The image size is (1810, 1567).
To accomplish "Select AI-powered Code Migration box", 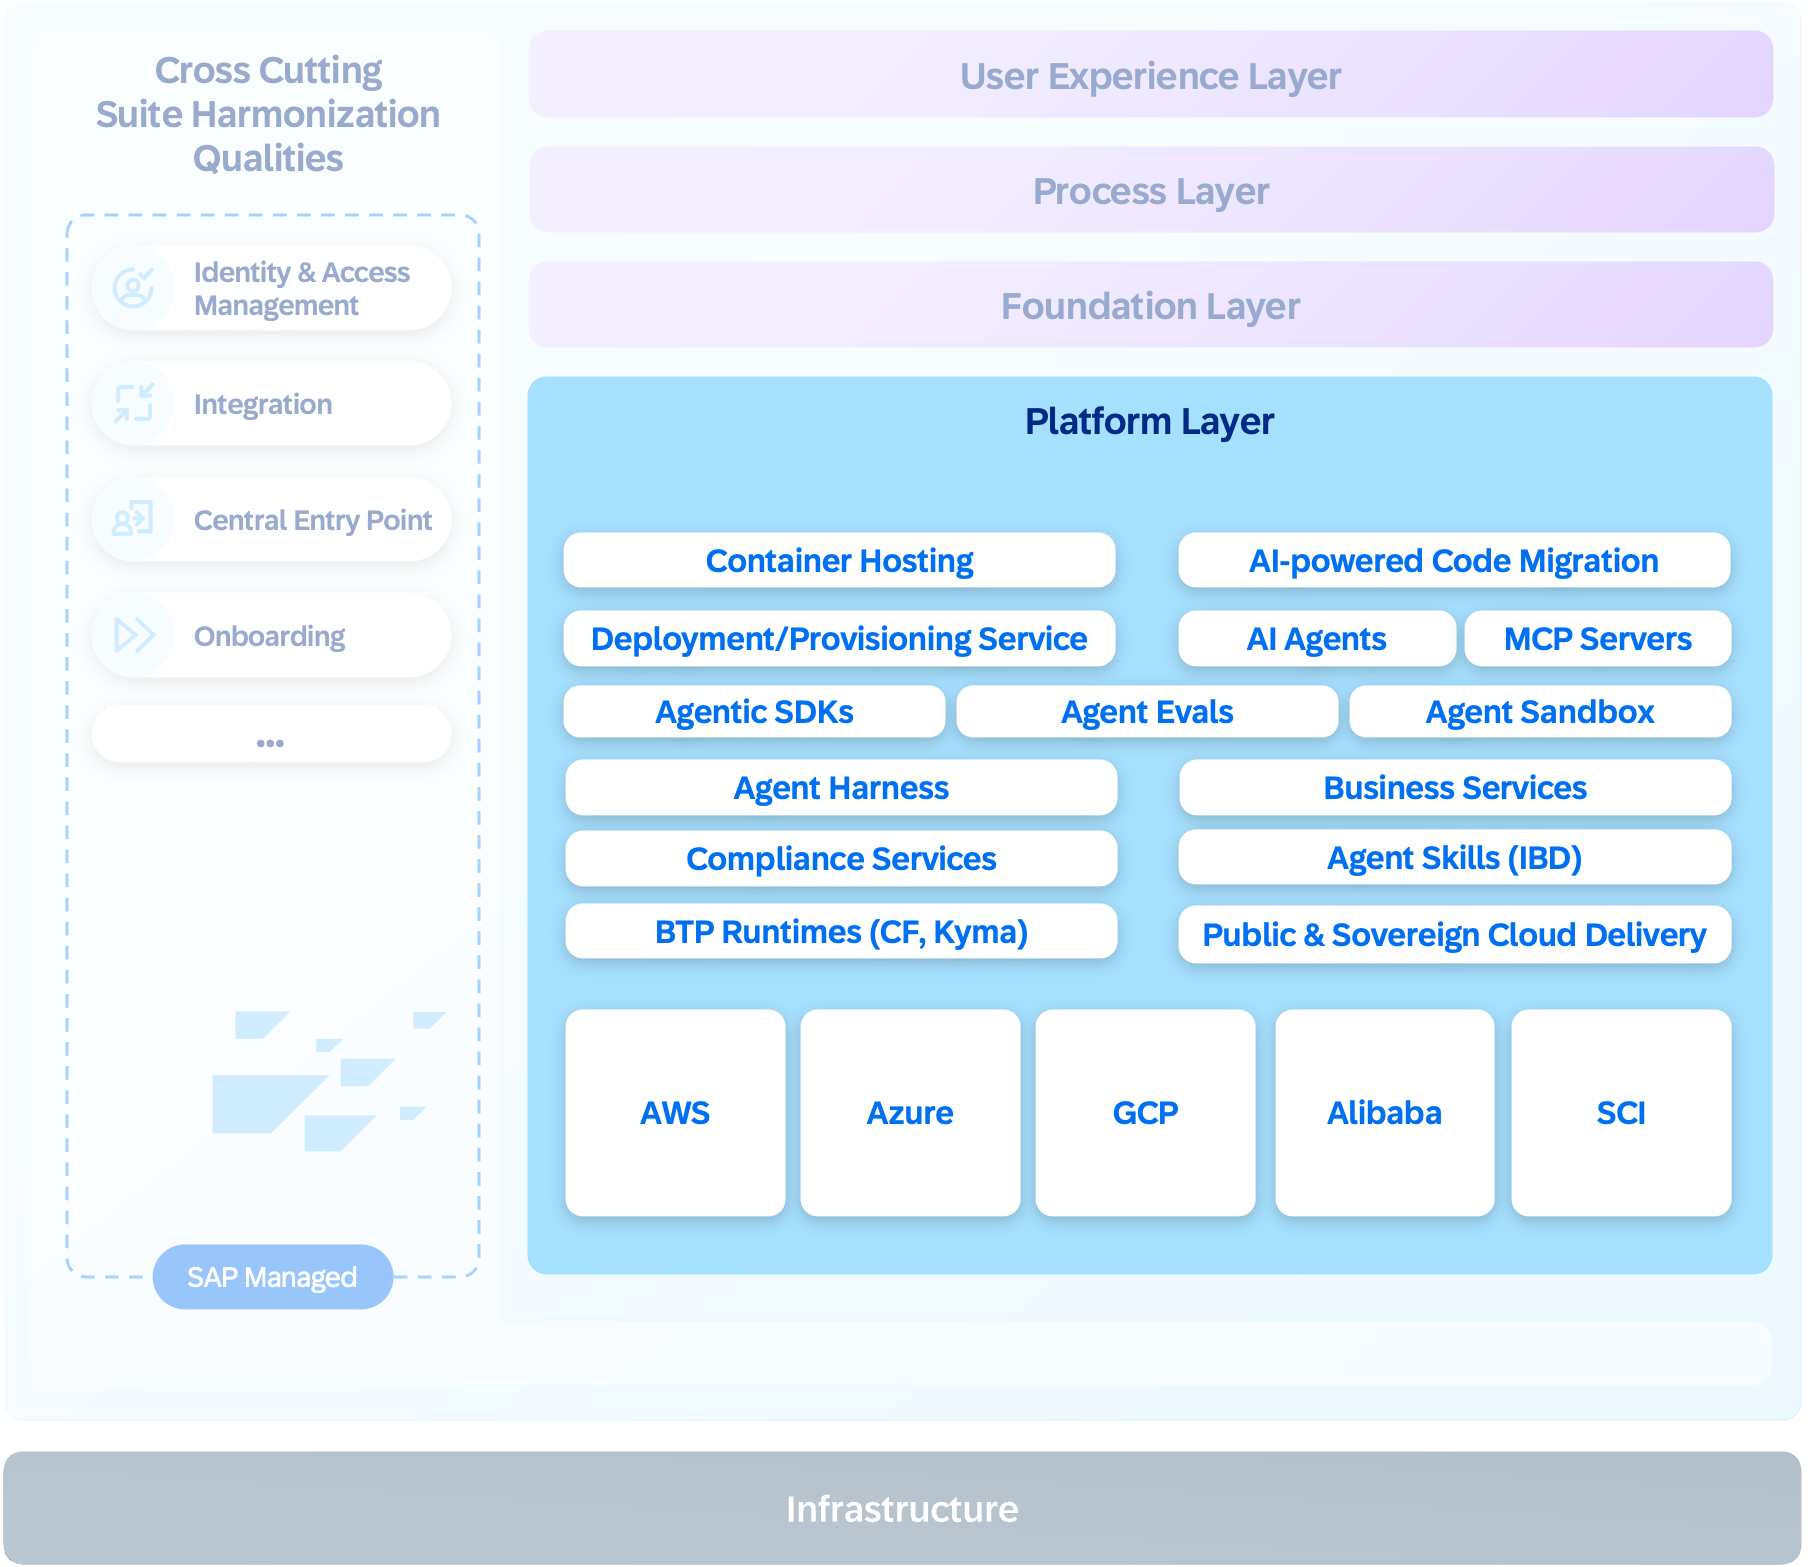I will 1454,560.
